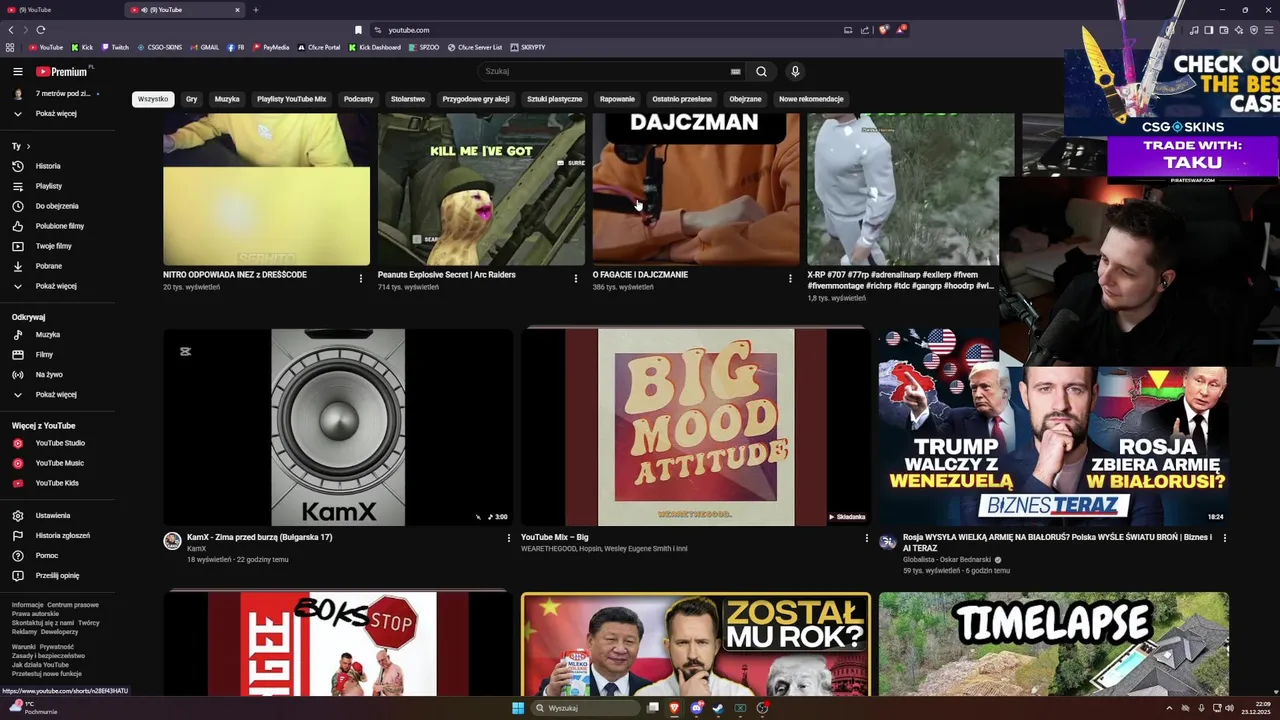Open options menu for NITRO ODPOWIADA video
This screenshot has height=720, width=1280.
361,278
